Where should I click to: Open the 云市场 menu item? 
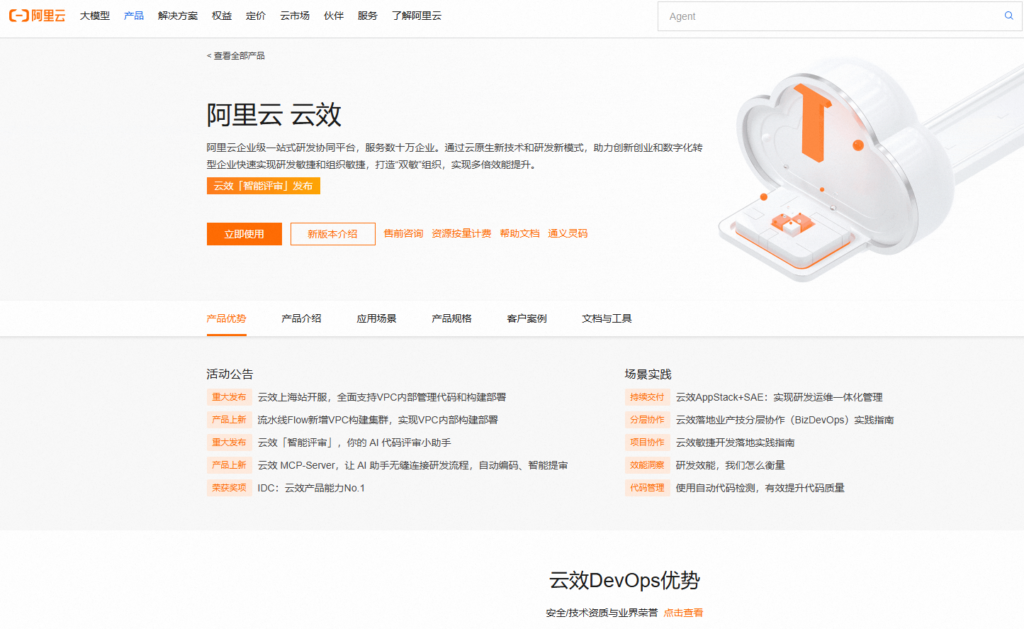294,15
